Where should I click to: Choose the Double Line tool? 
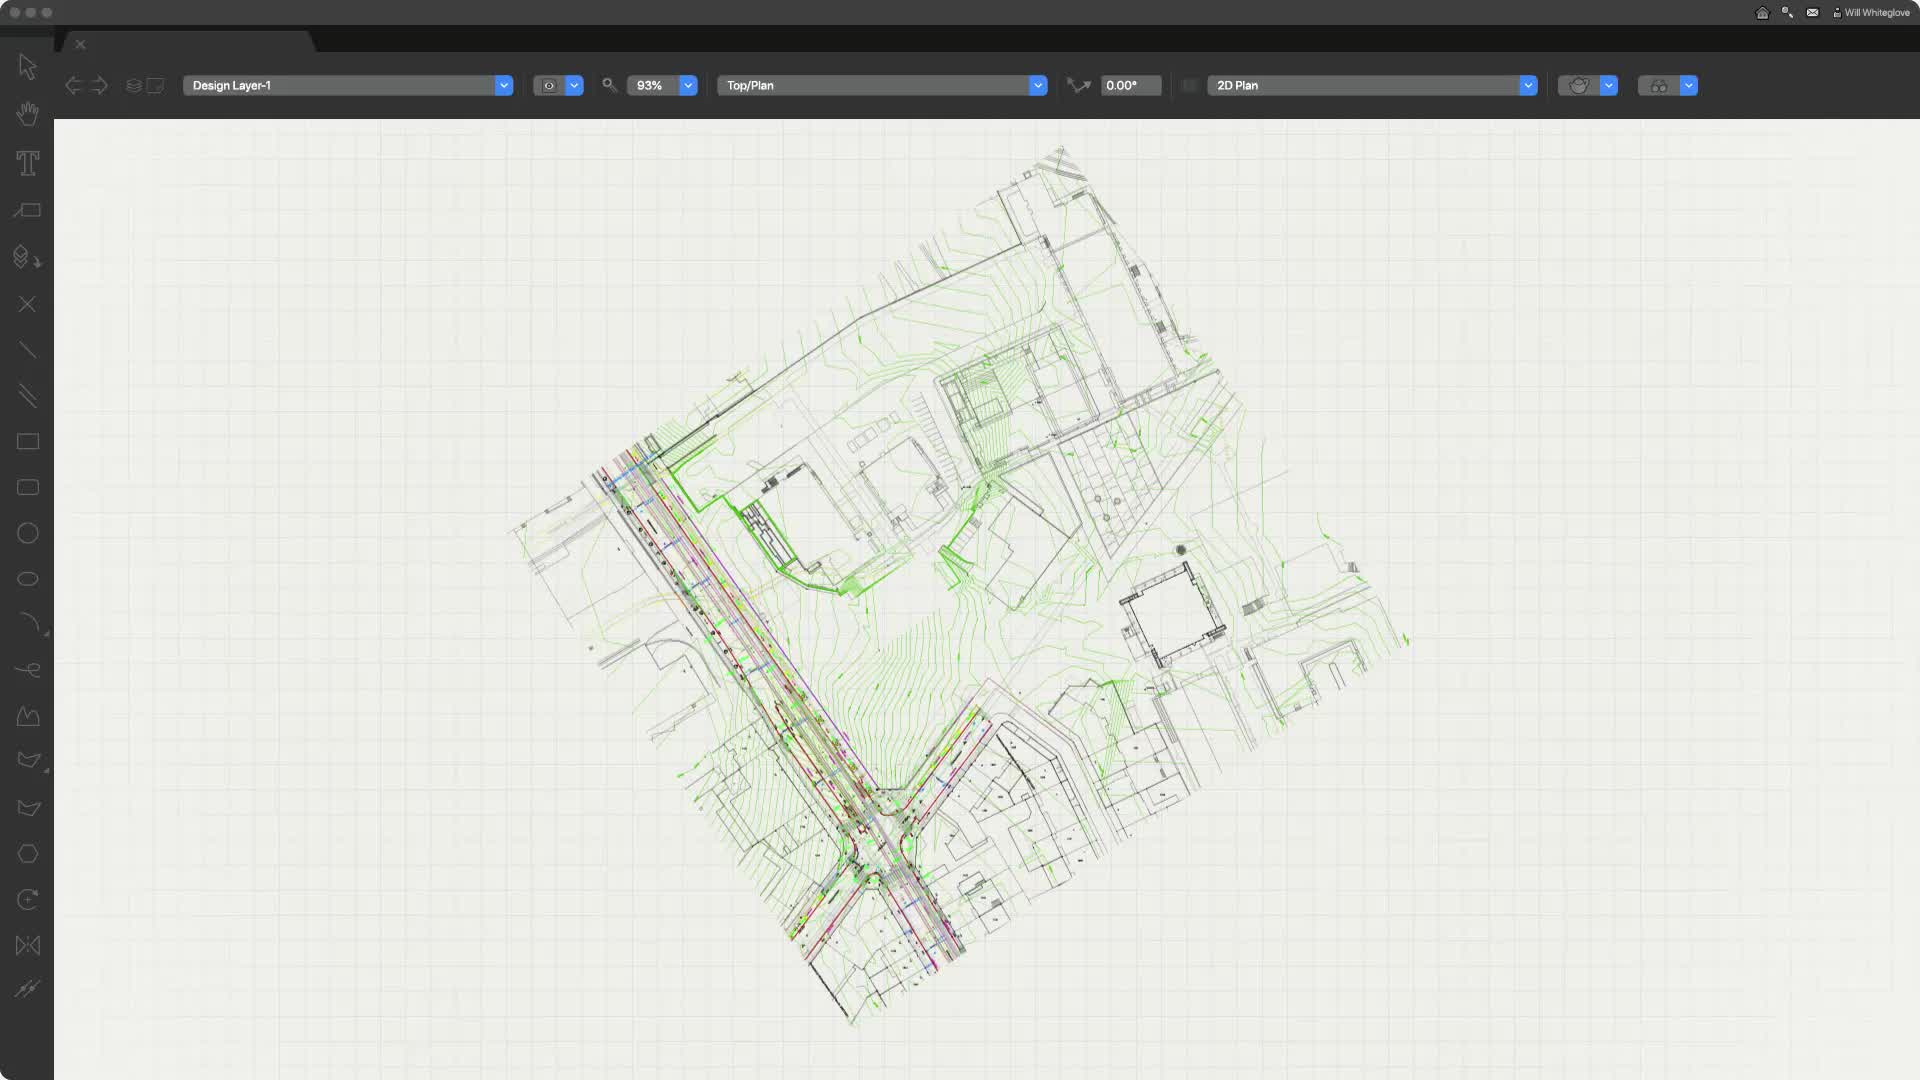(27, 396)
